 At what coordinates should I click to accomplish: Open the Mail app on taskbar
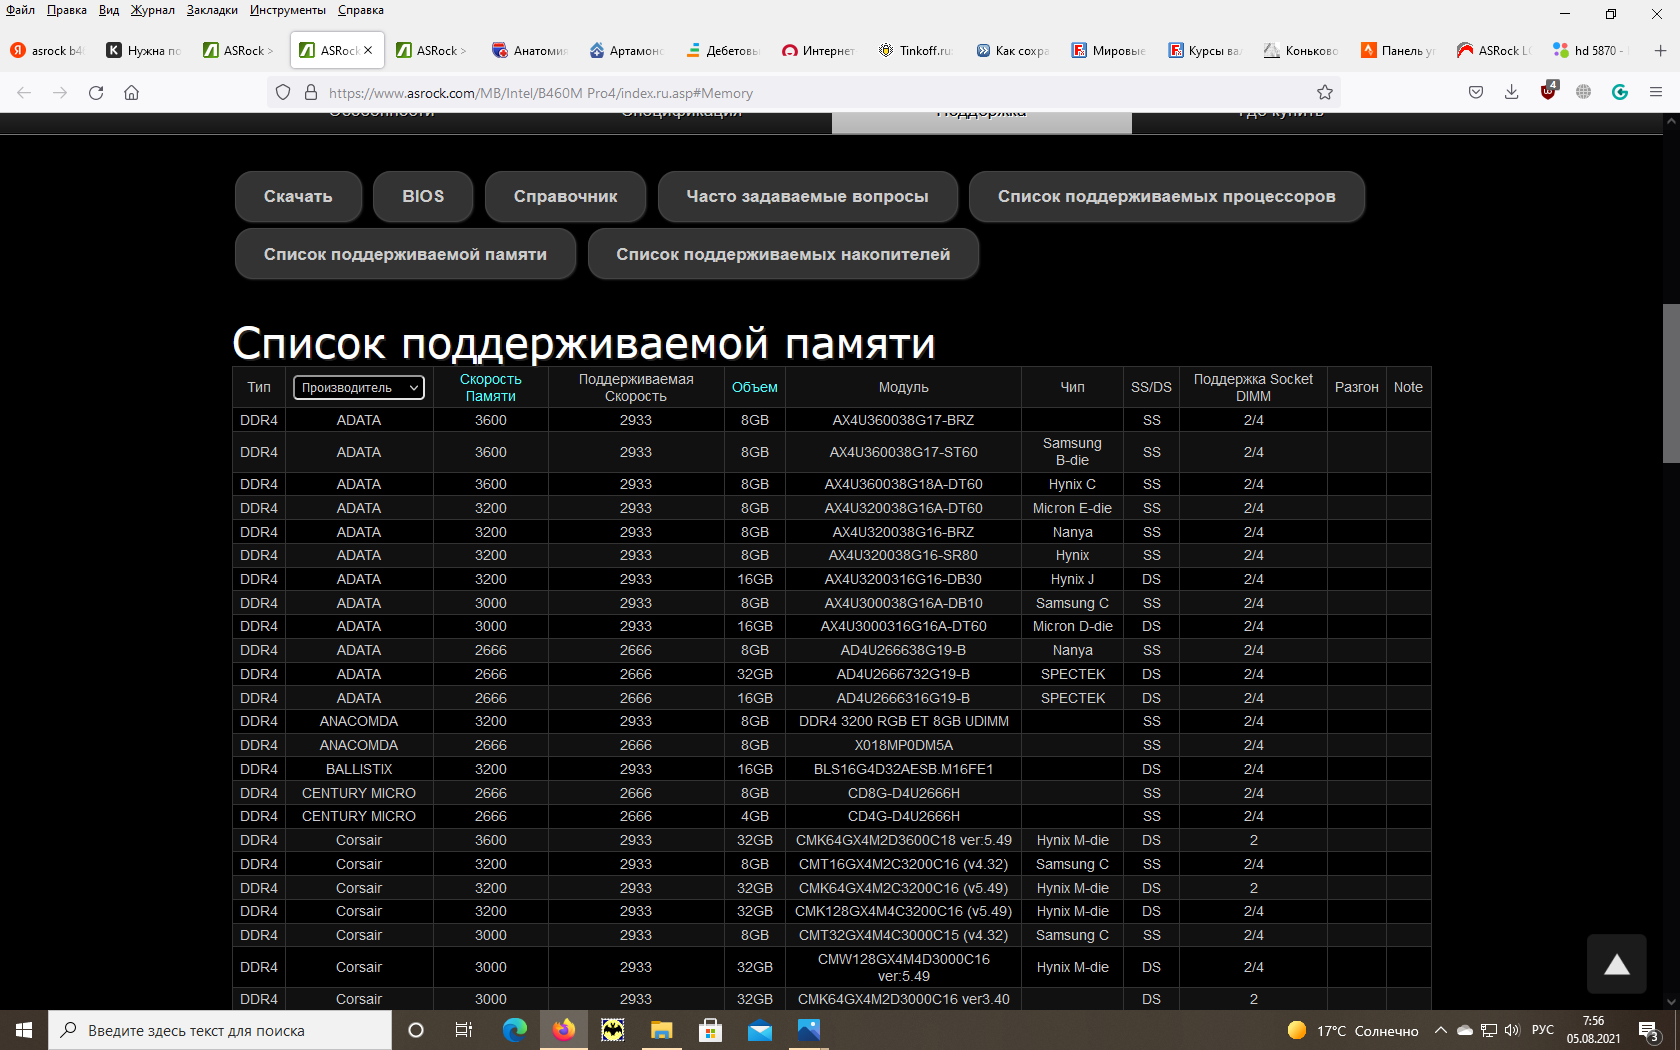coord(760,1030)
